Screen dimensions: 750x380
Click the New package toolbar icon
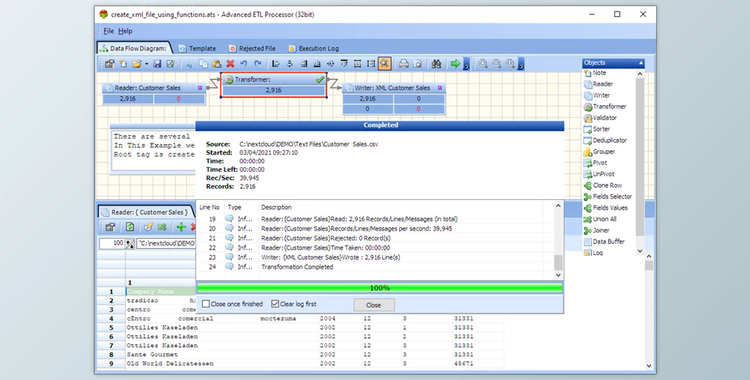[x=123, y=64]
